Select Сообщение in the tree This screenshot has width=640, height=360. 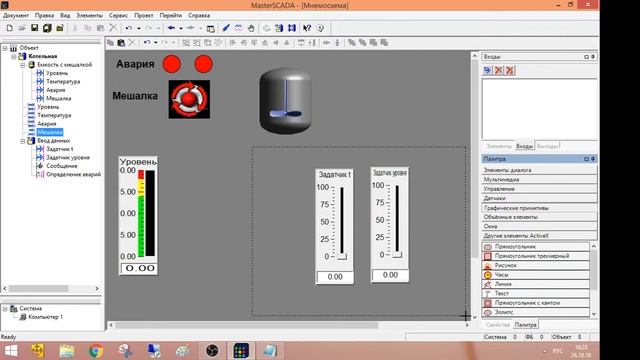click(62, 166)
